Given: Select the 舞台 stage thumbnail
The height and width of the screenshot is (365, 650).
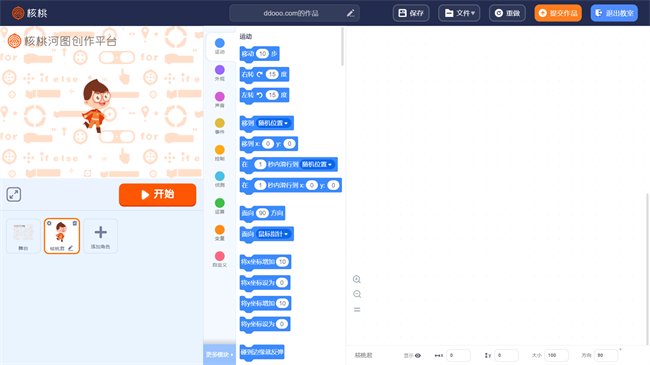Looking at the screenshot, I should pyautogui.click(x=23, y=236).
